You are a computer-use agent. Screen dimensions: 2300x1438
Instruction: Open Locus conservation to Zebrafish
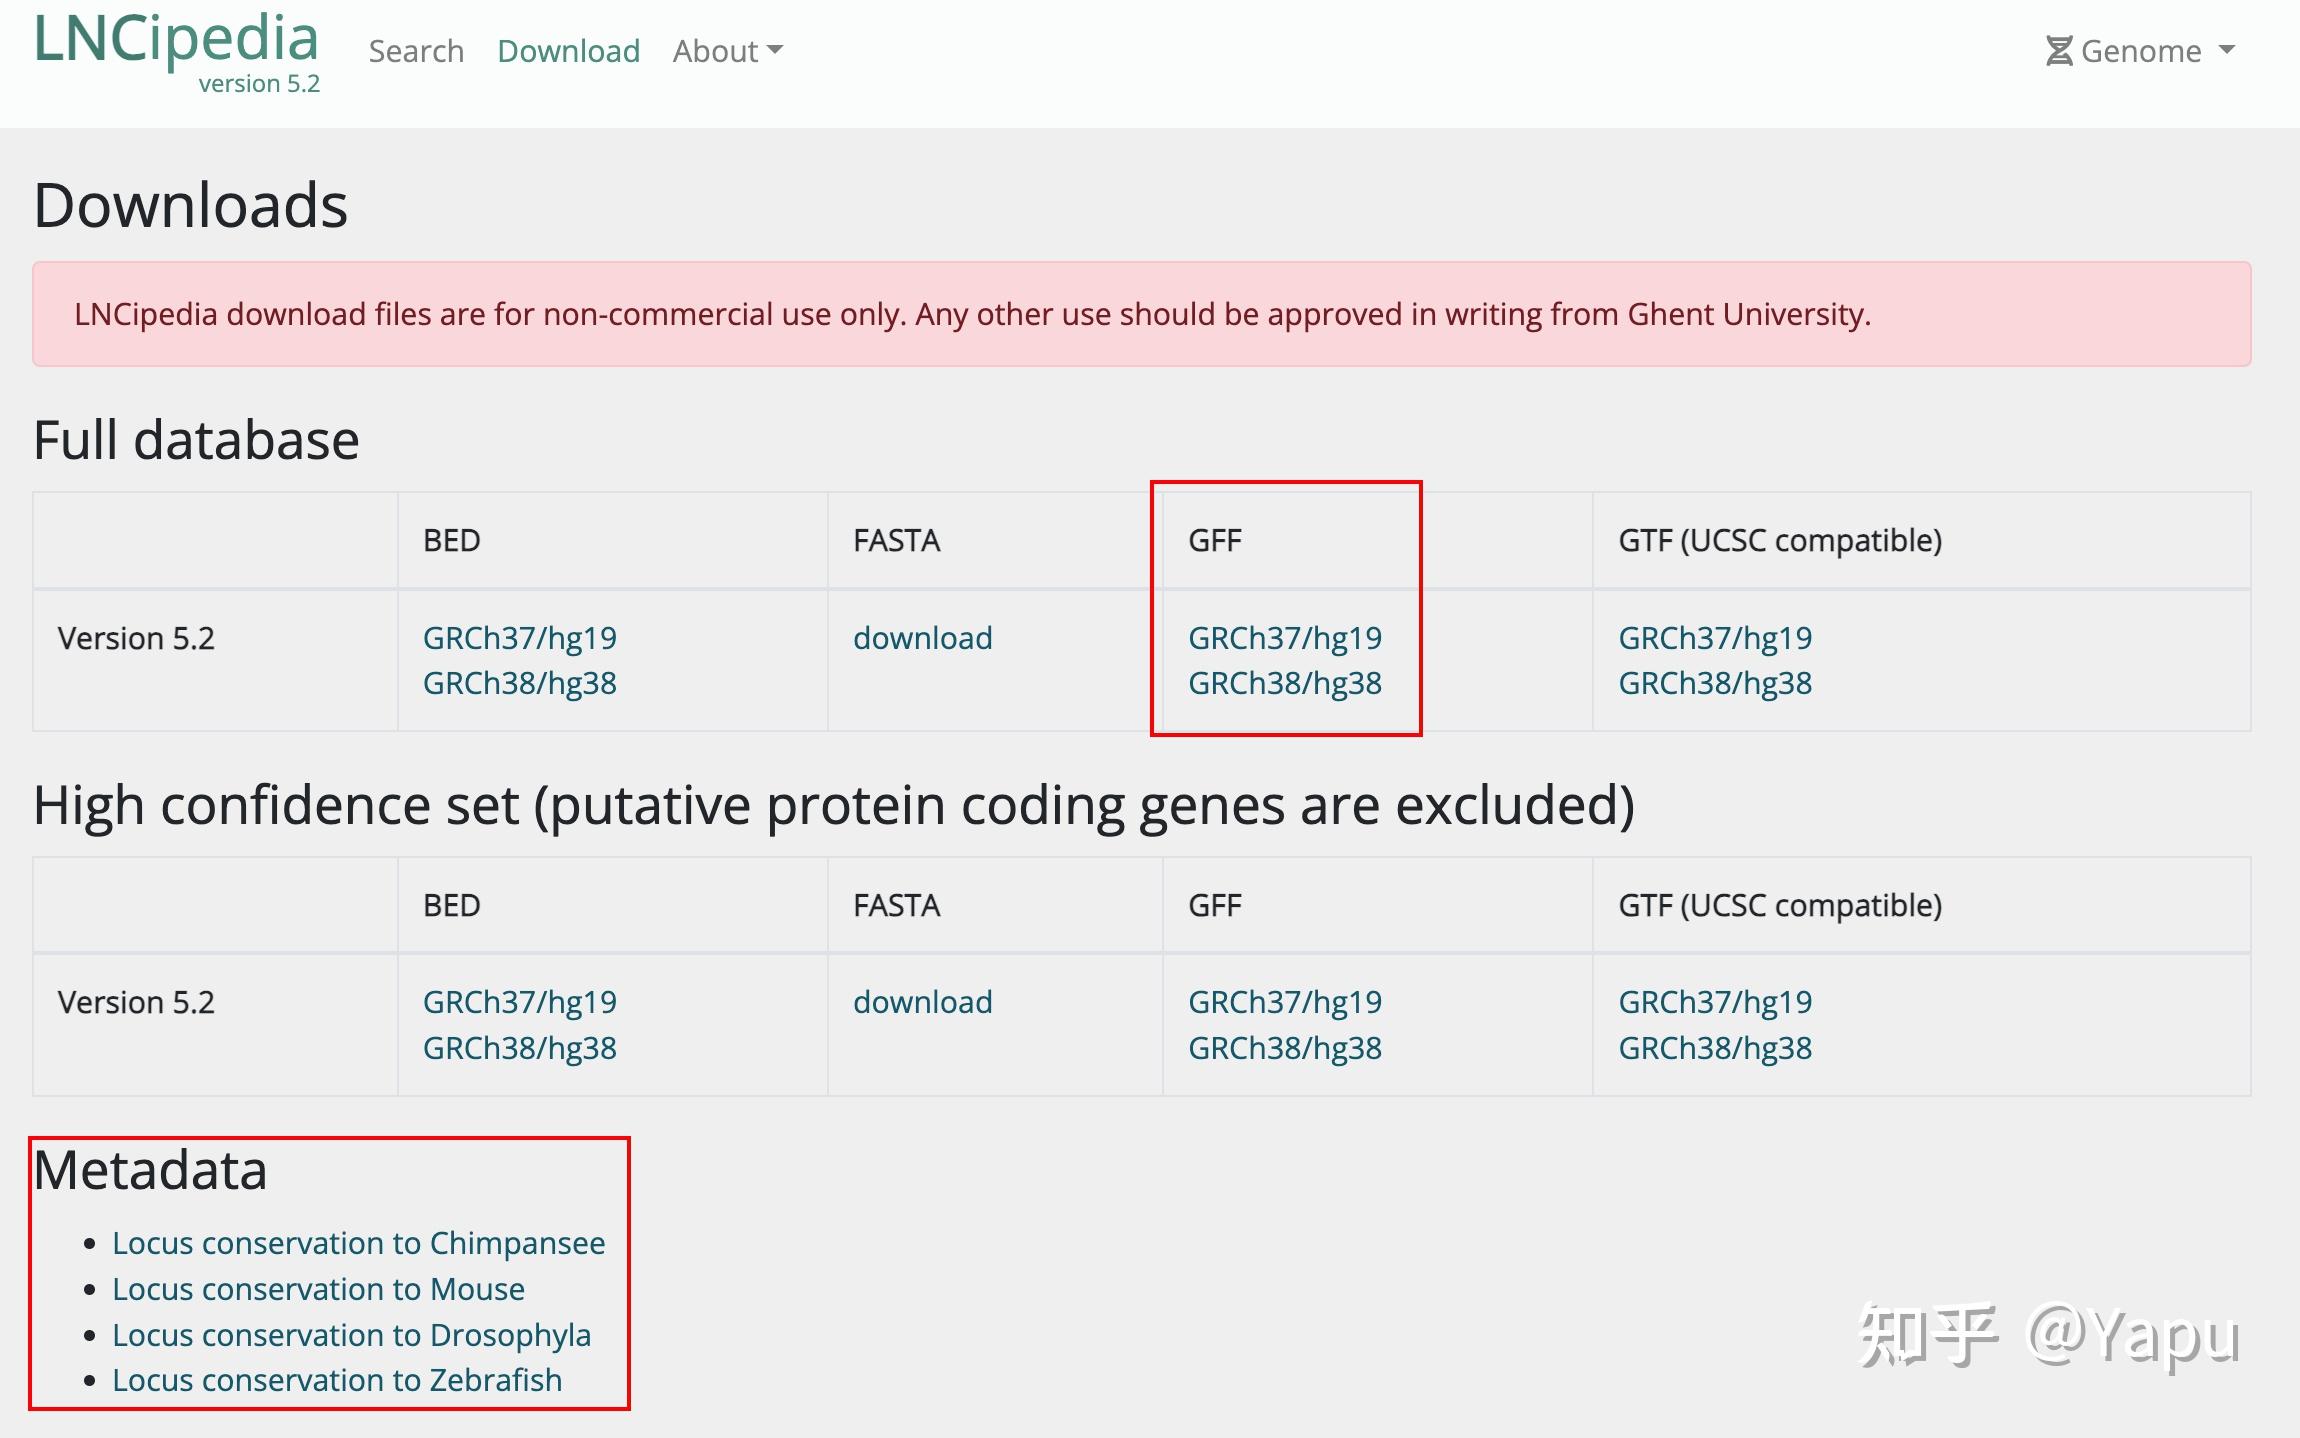tap(337, 1380)
